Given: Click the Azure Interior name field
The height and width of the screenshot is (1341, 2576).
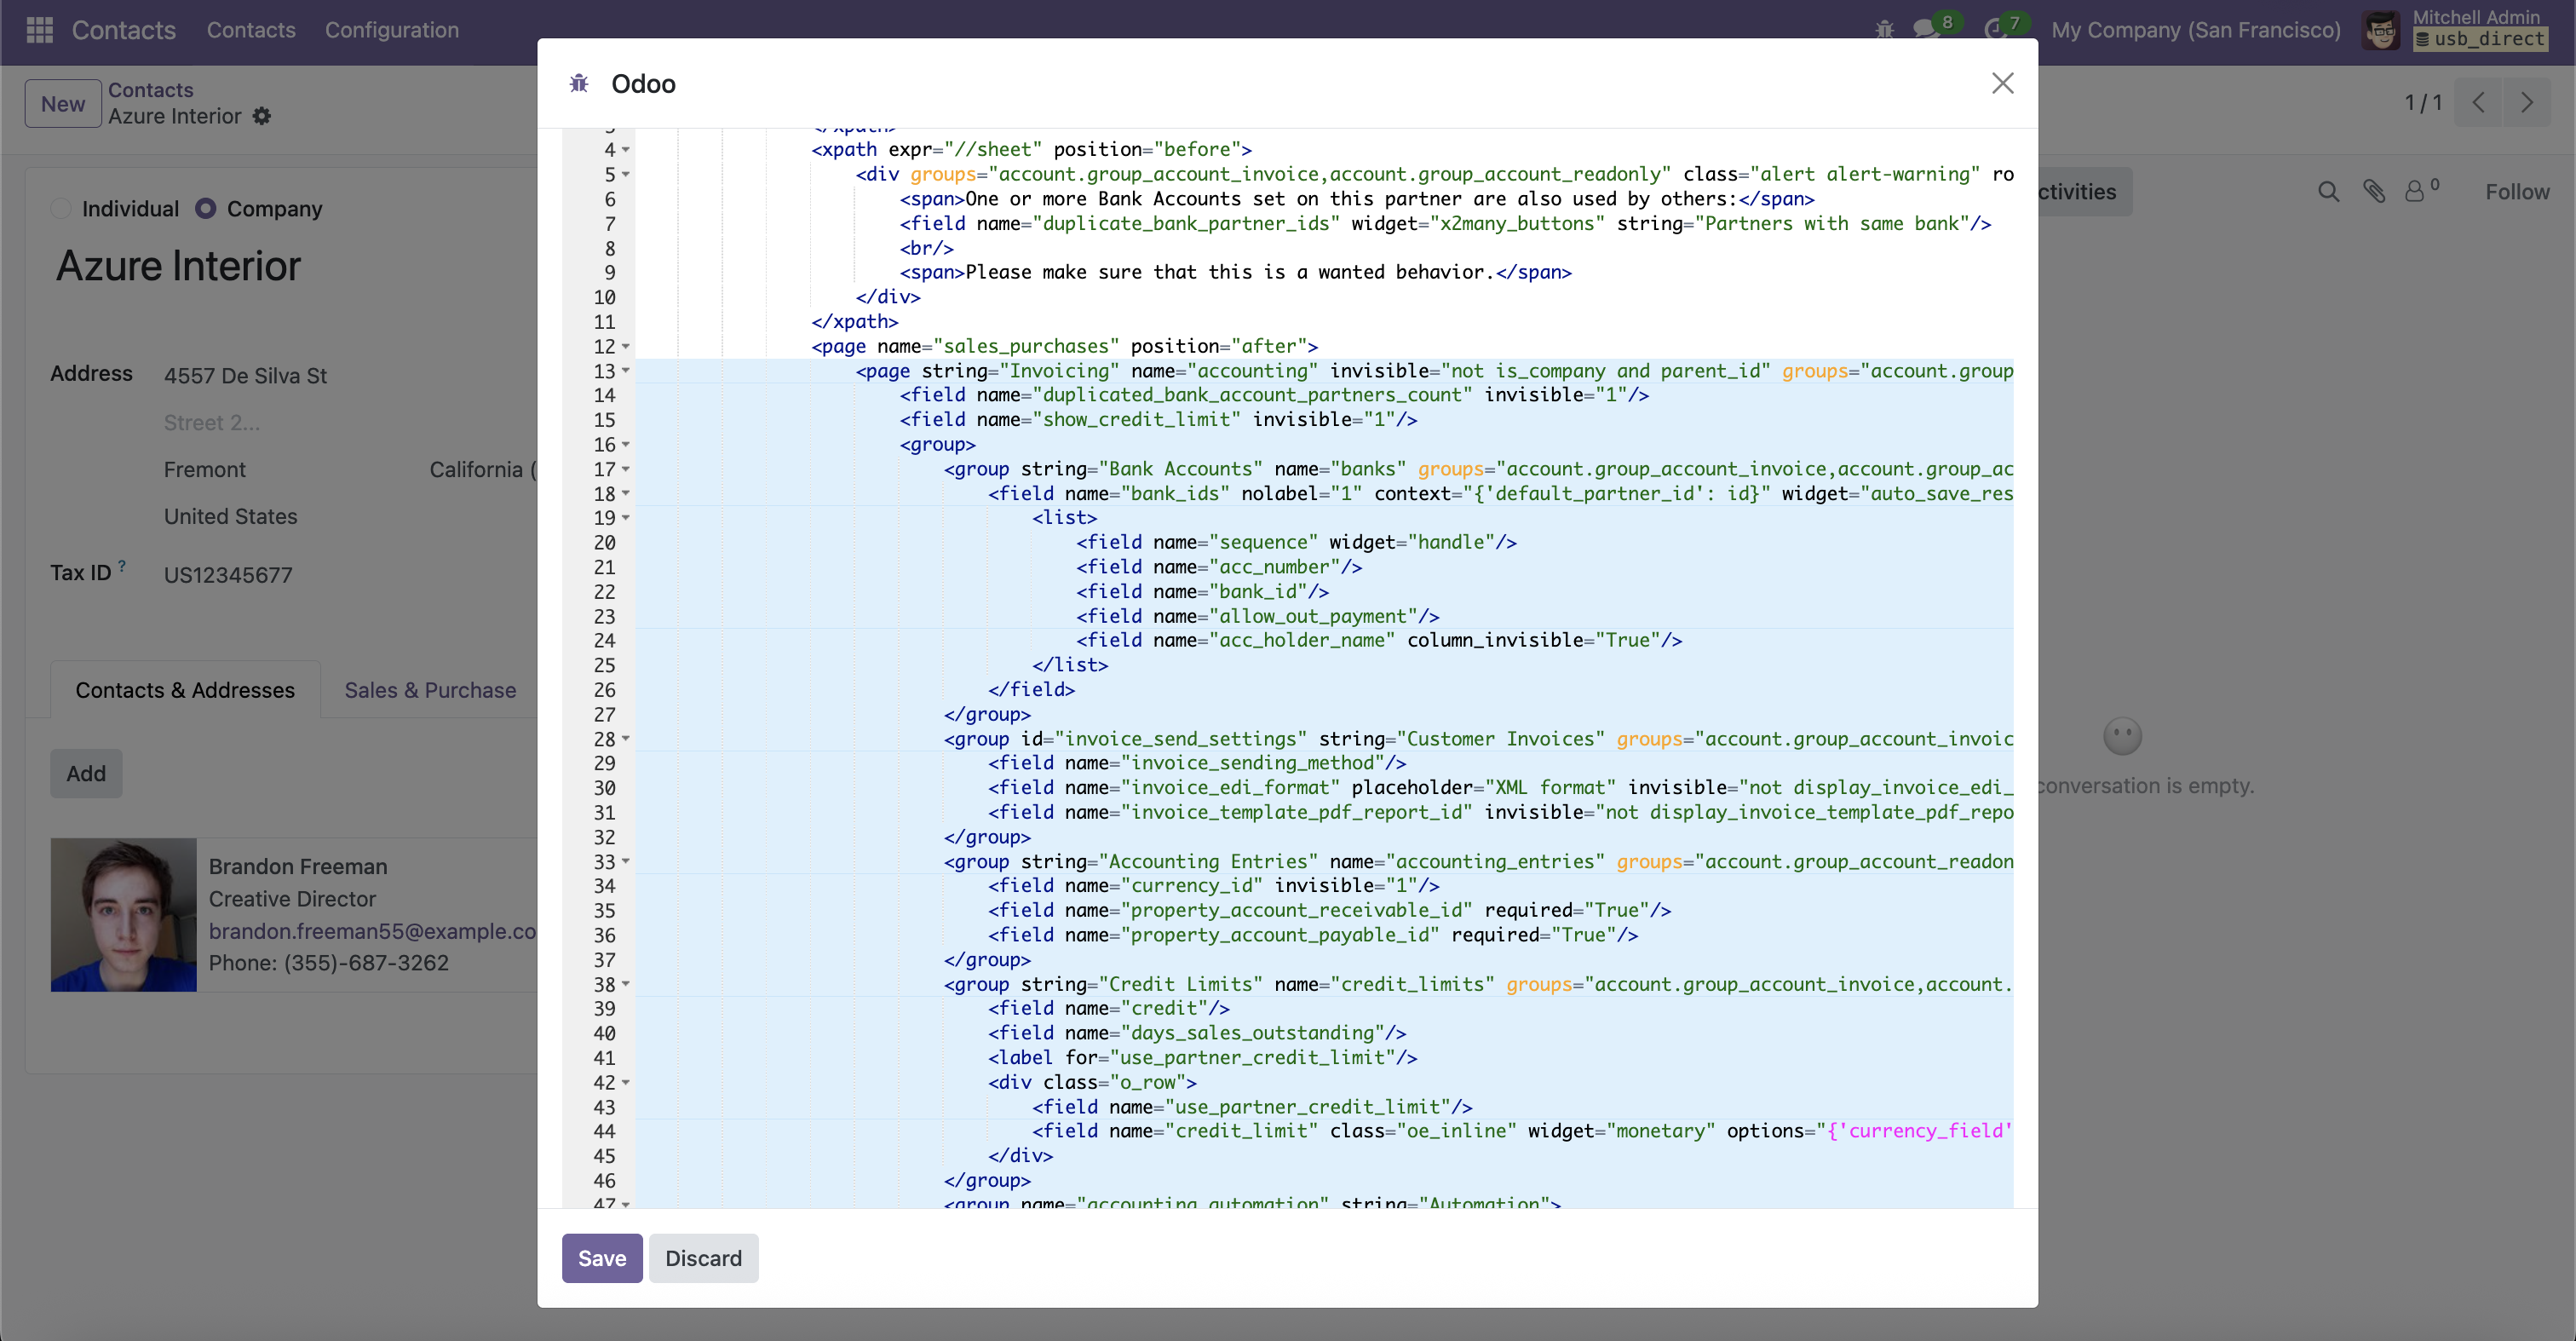Looking at the screenshot, I should 178,266.
